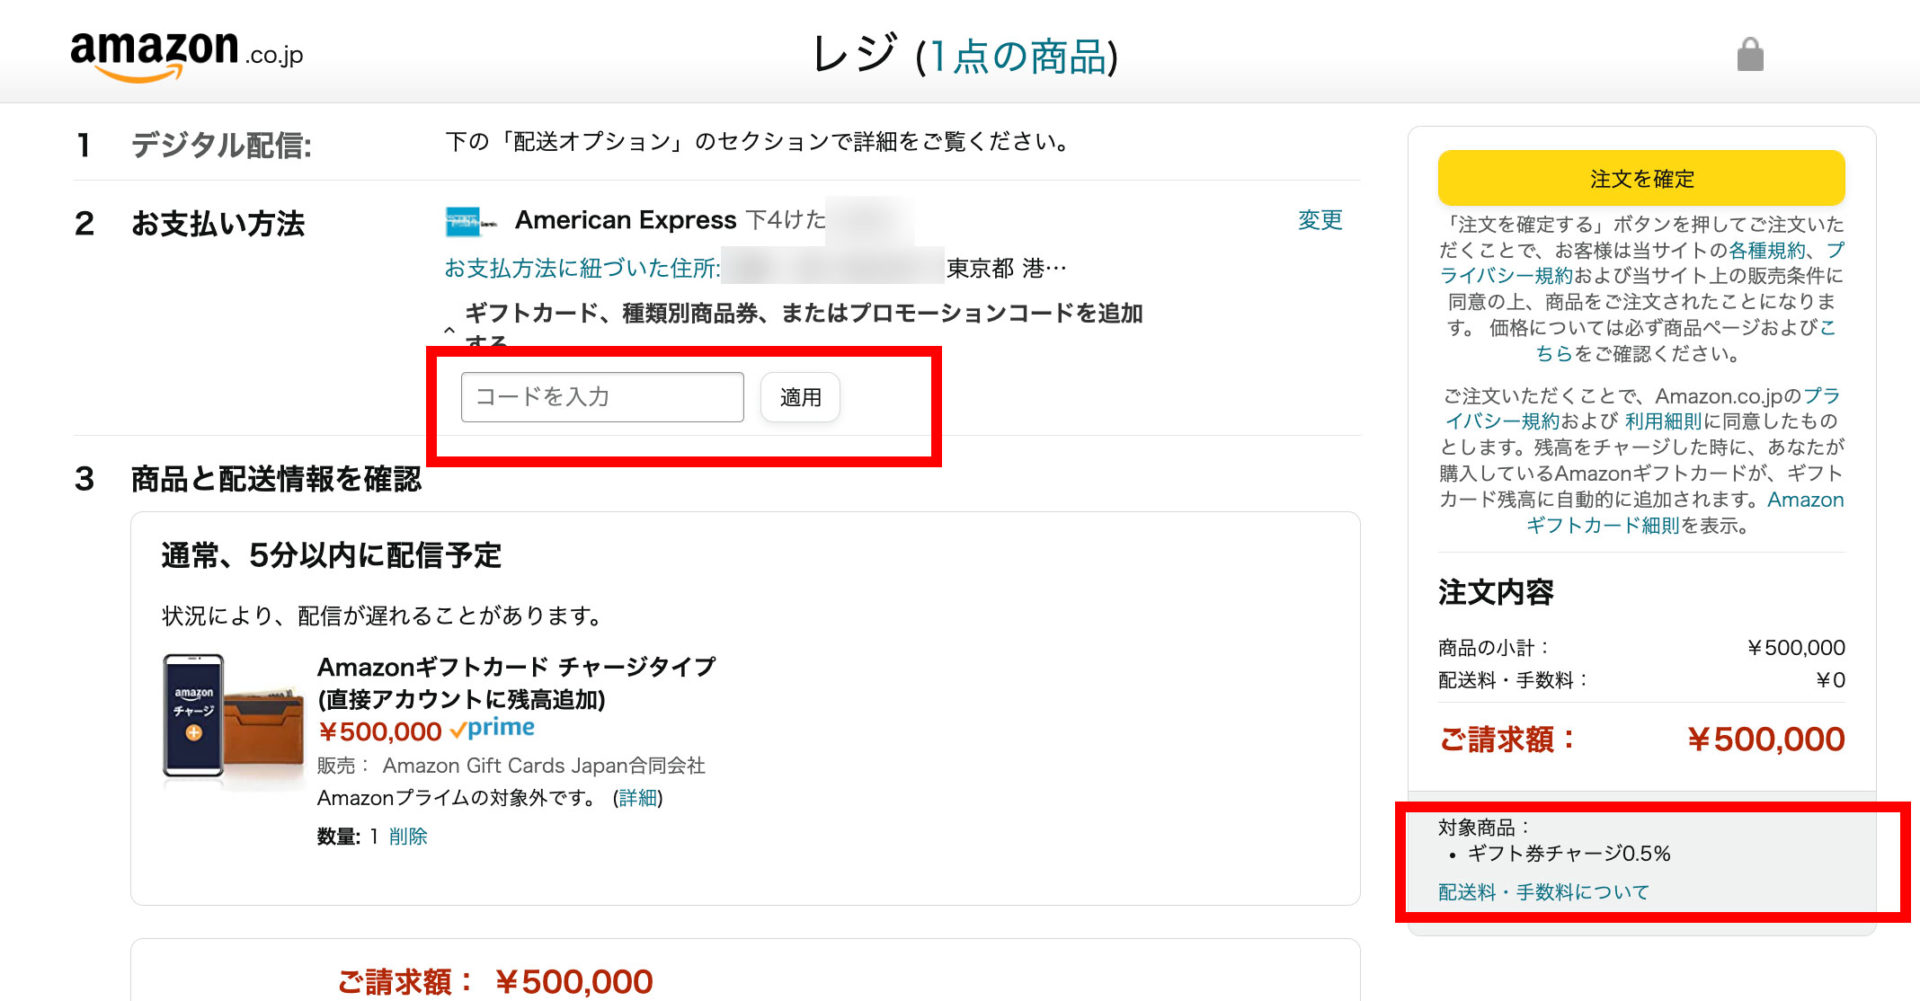
Task: Click the 詳細 link after Prime notice
Action: (637, 798)
